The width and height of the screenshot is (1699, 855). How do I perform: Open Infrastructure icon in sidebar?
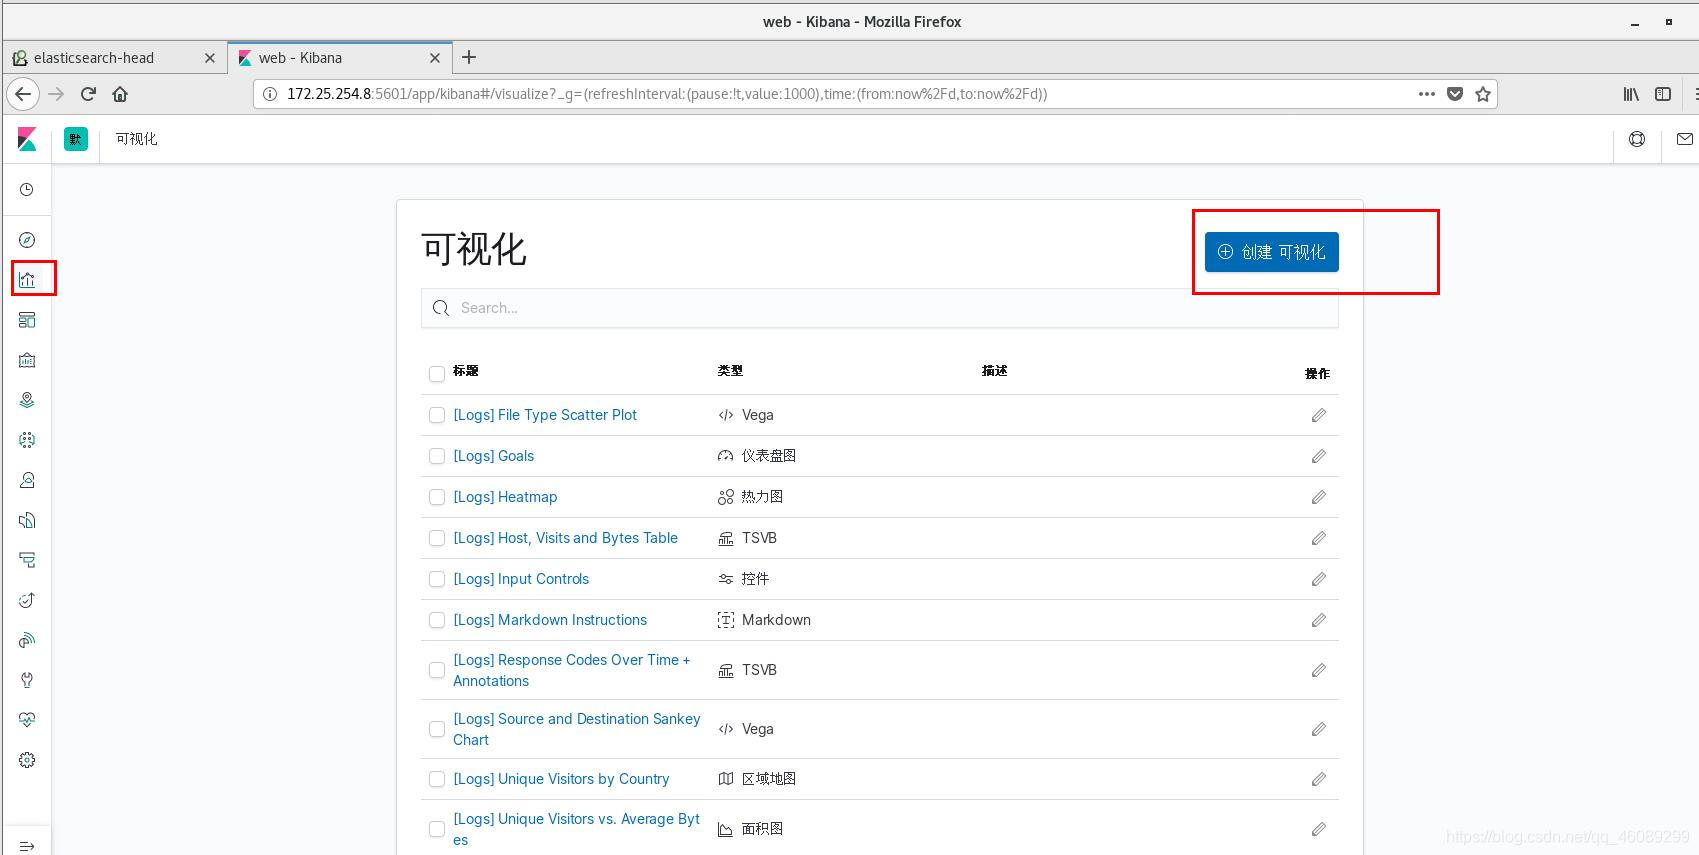point(27,480)
